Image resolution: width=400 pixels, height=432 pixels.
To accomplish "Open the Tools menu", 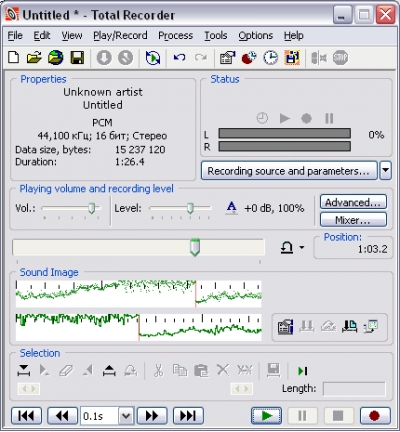I will (215, 35).
